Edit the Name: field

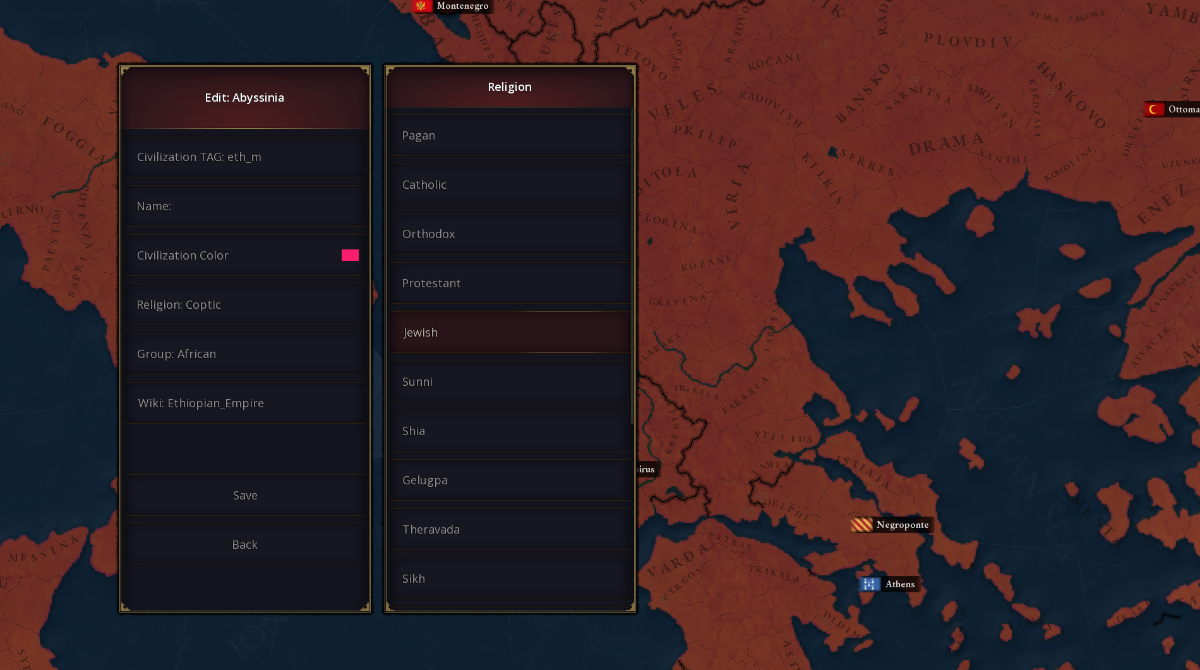(245, 206)
